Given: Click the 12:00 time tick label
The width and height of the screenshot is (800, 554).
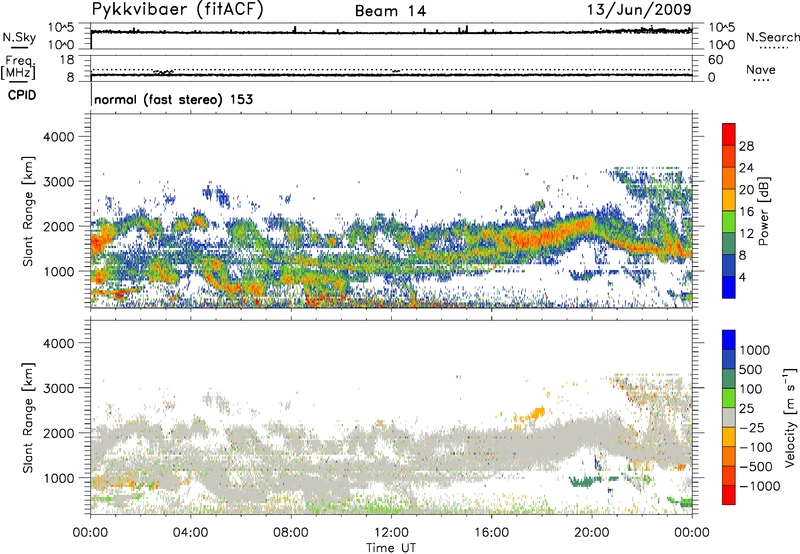Looking at the screenshot, I should (x=391, y=533).
